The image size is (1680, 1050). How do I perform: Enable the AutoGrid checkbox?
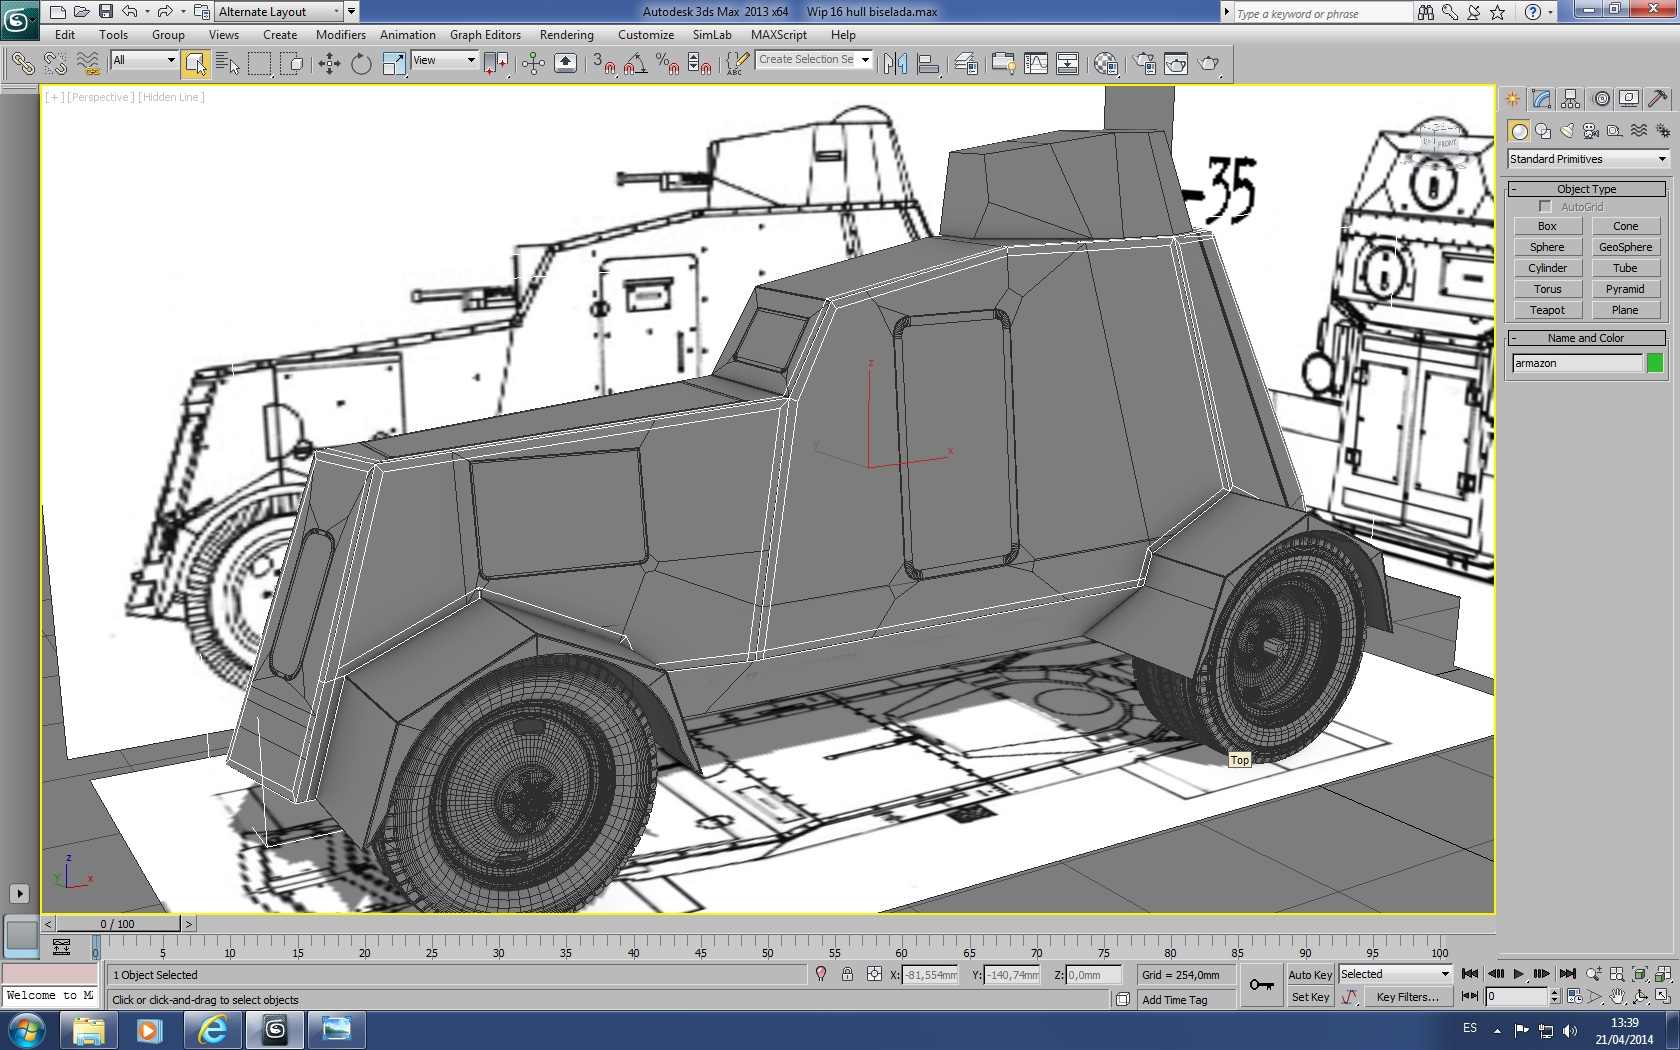(x=1545, y=207)
